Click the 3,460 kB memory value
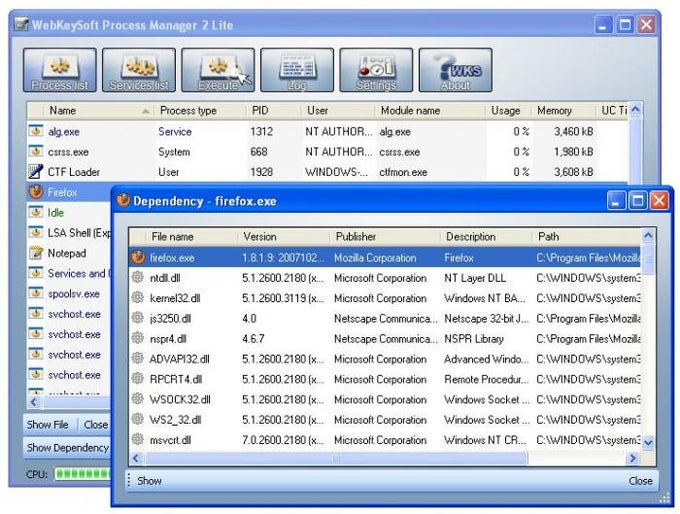 (x=573, y=131)
